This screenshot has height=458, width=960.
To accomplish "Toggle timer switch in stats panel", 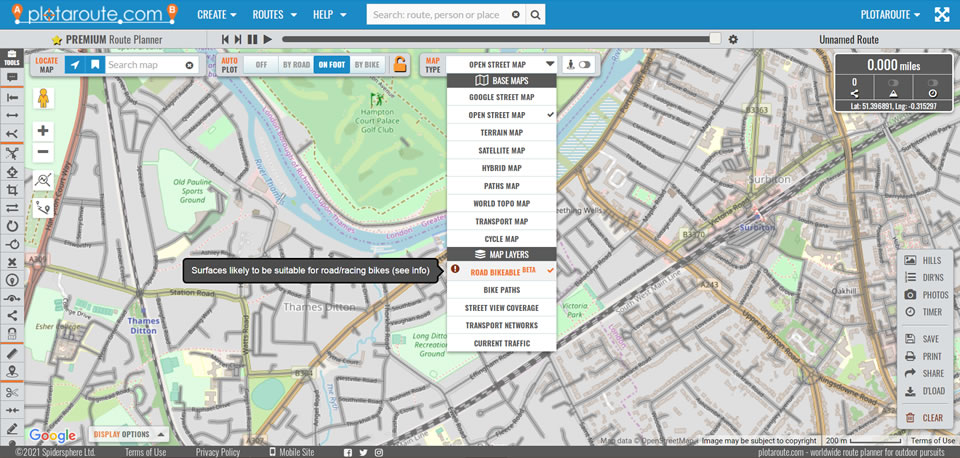I will (932, 83).
